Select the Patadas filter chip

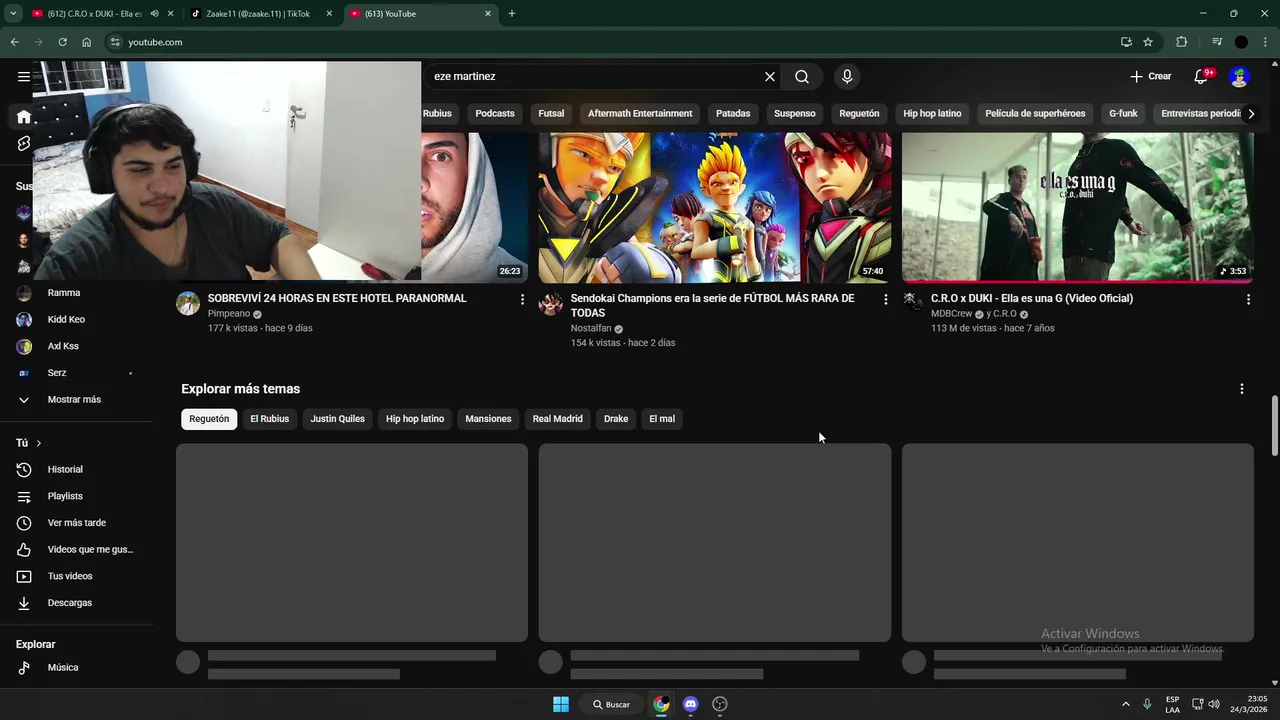733,113
